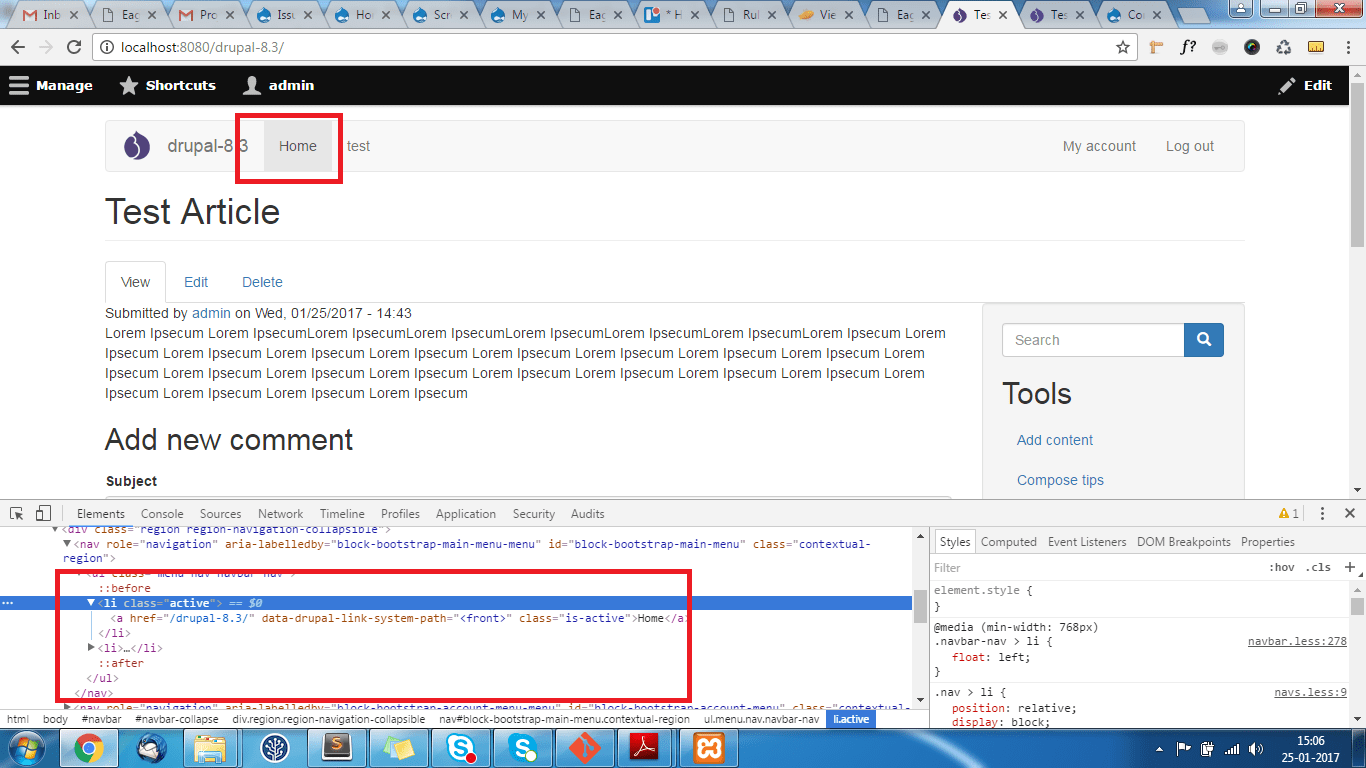Click the test menu link

358,146
